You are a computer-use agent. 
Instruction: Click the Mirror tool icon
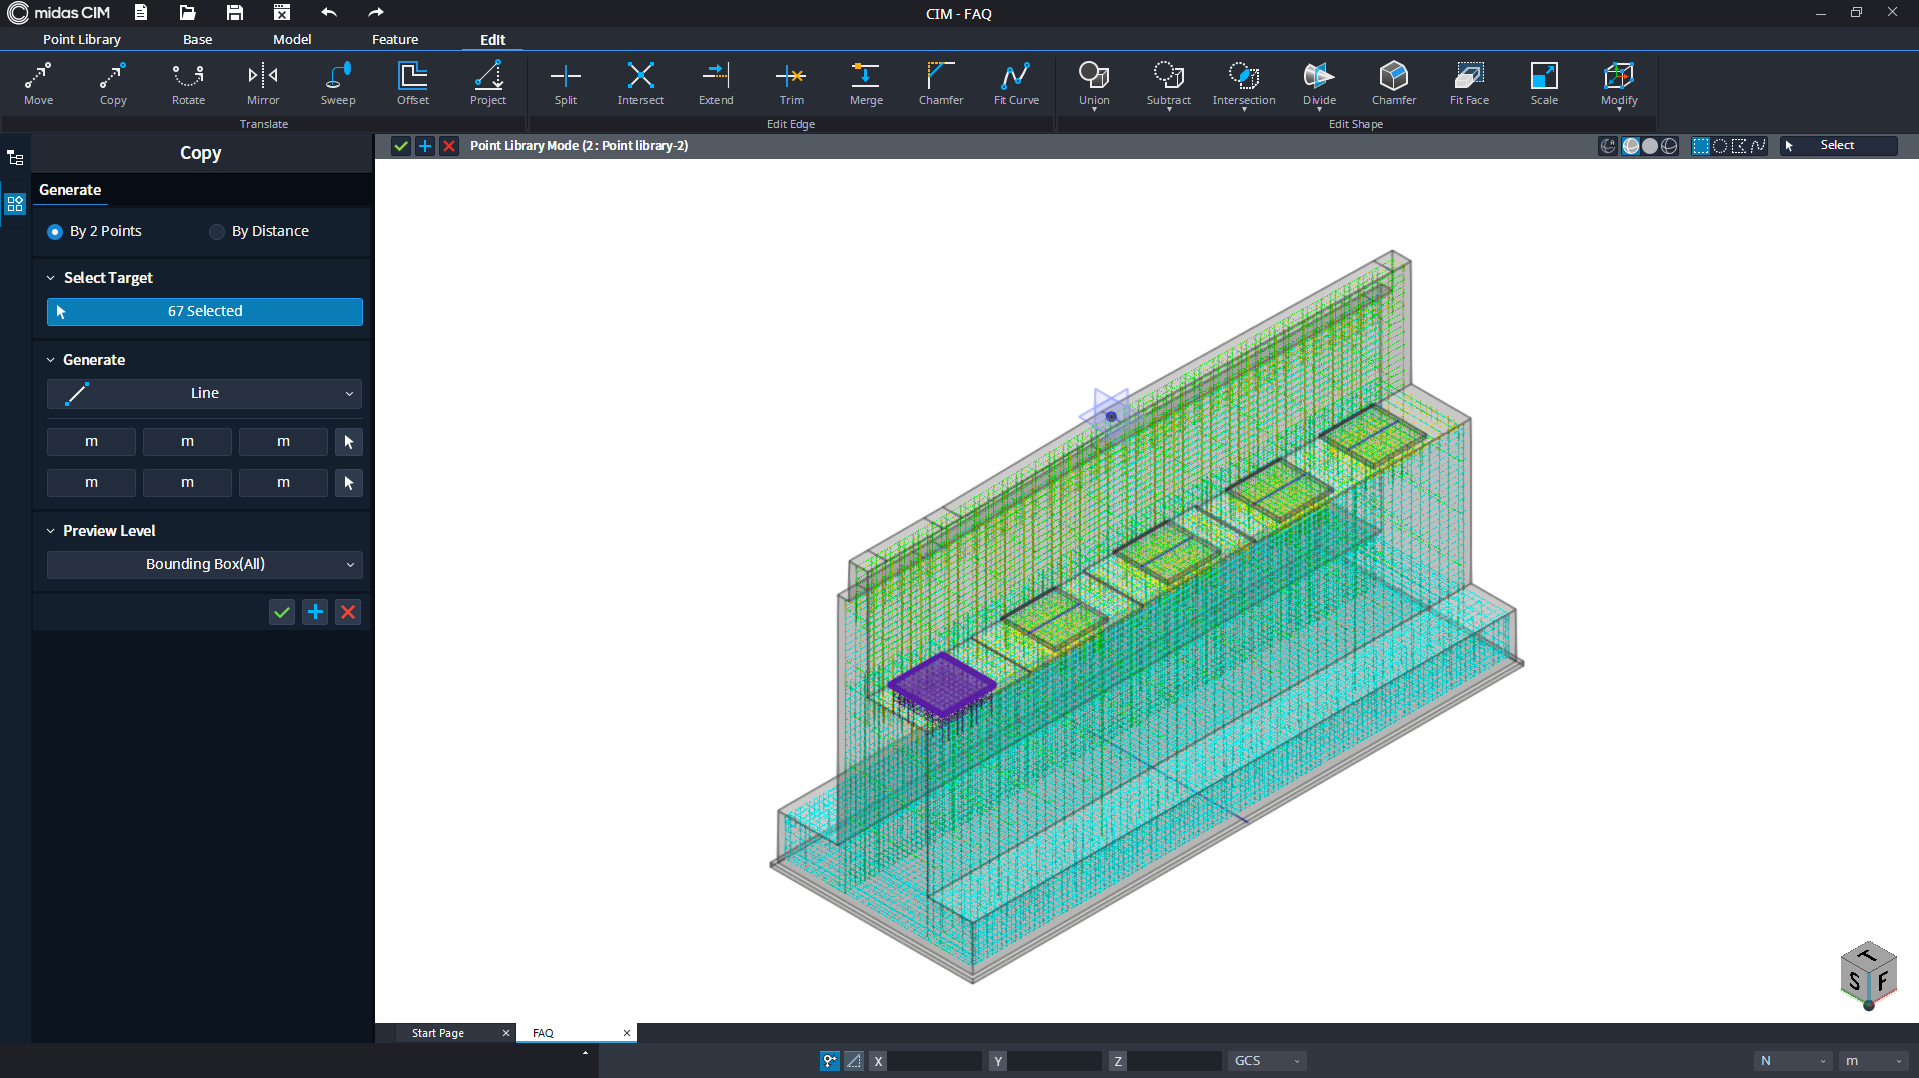263,83
